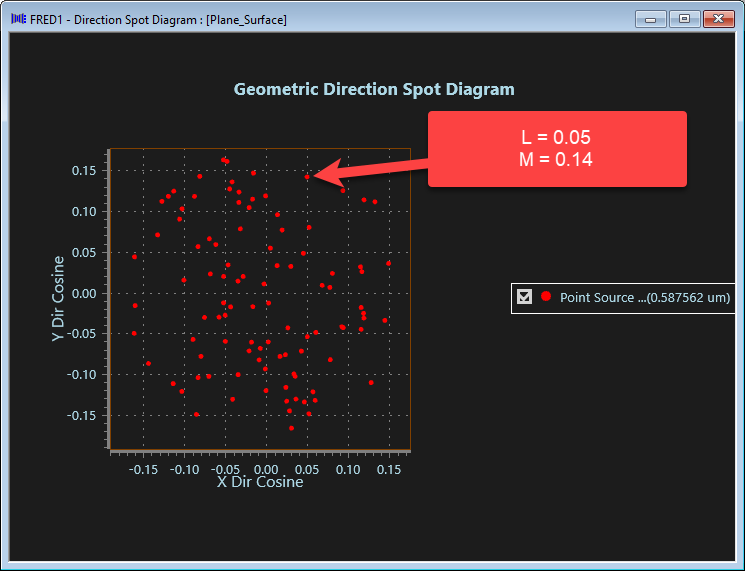Select the data point the arrow indicates
The width and height of the screenshot is (745, 571).
(308, 177)
